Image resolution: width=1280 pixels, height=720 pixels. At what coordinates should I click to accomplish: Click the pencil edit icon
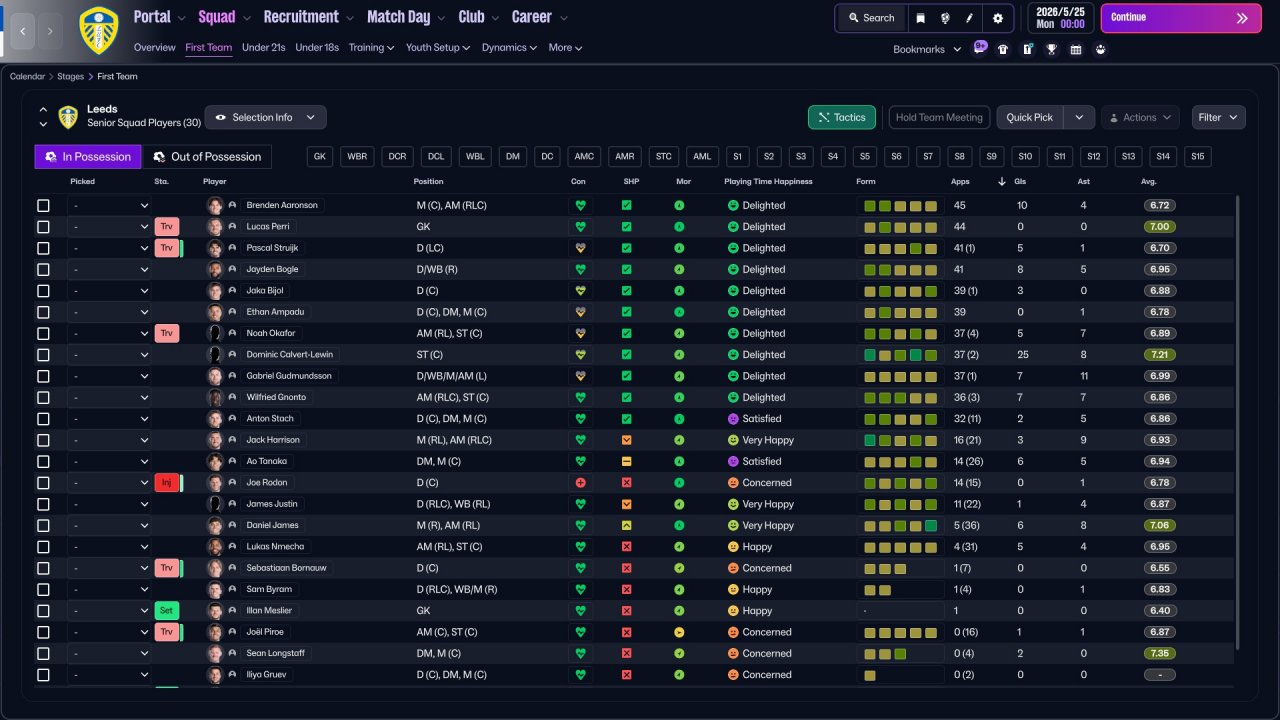[969, 18]
